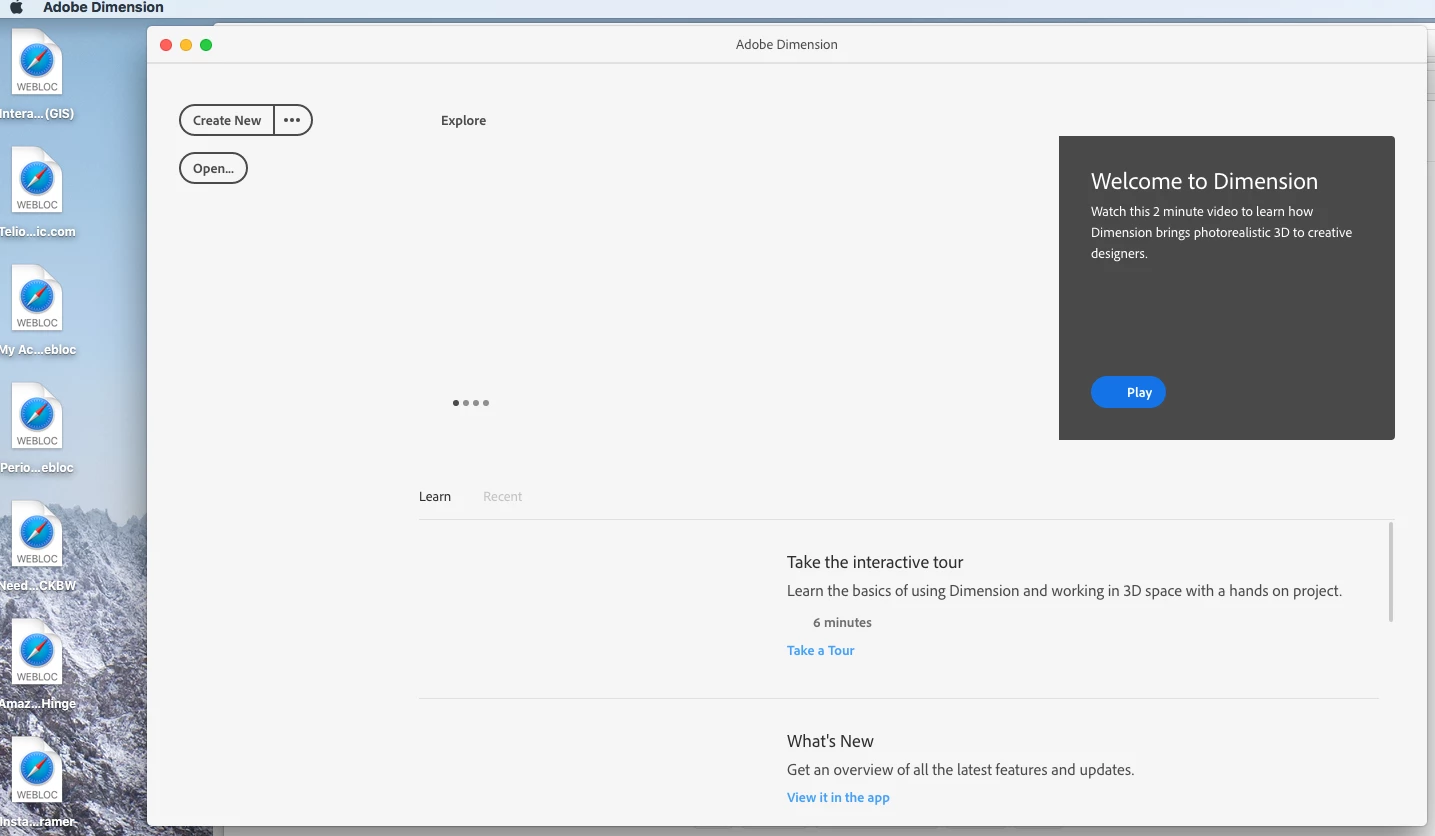Click the What's New heading

(830, 741)
